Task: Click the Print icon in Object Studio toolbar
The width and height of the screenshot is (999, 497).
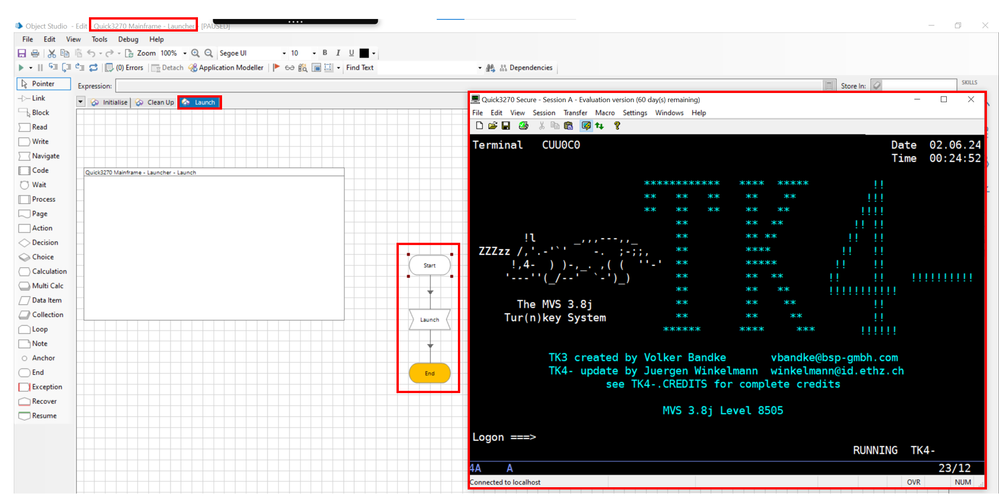Action: [x=36, y=53]
